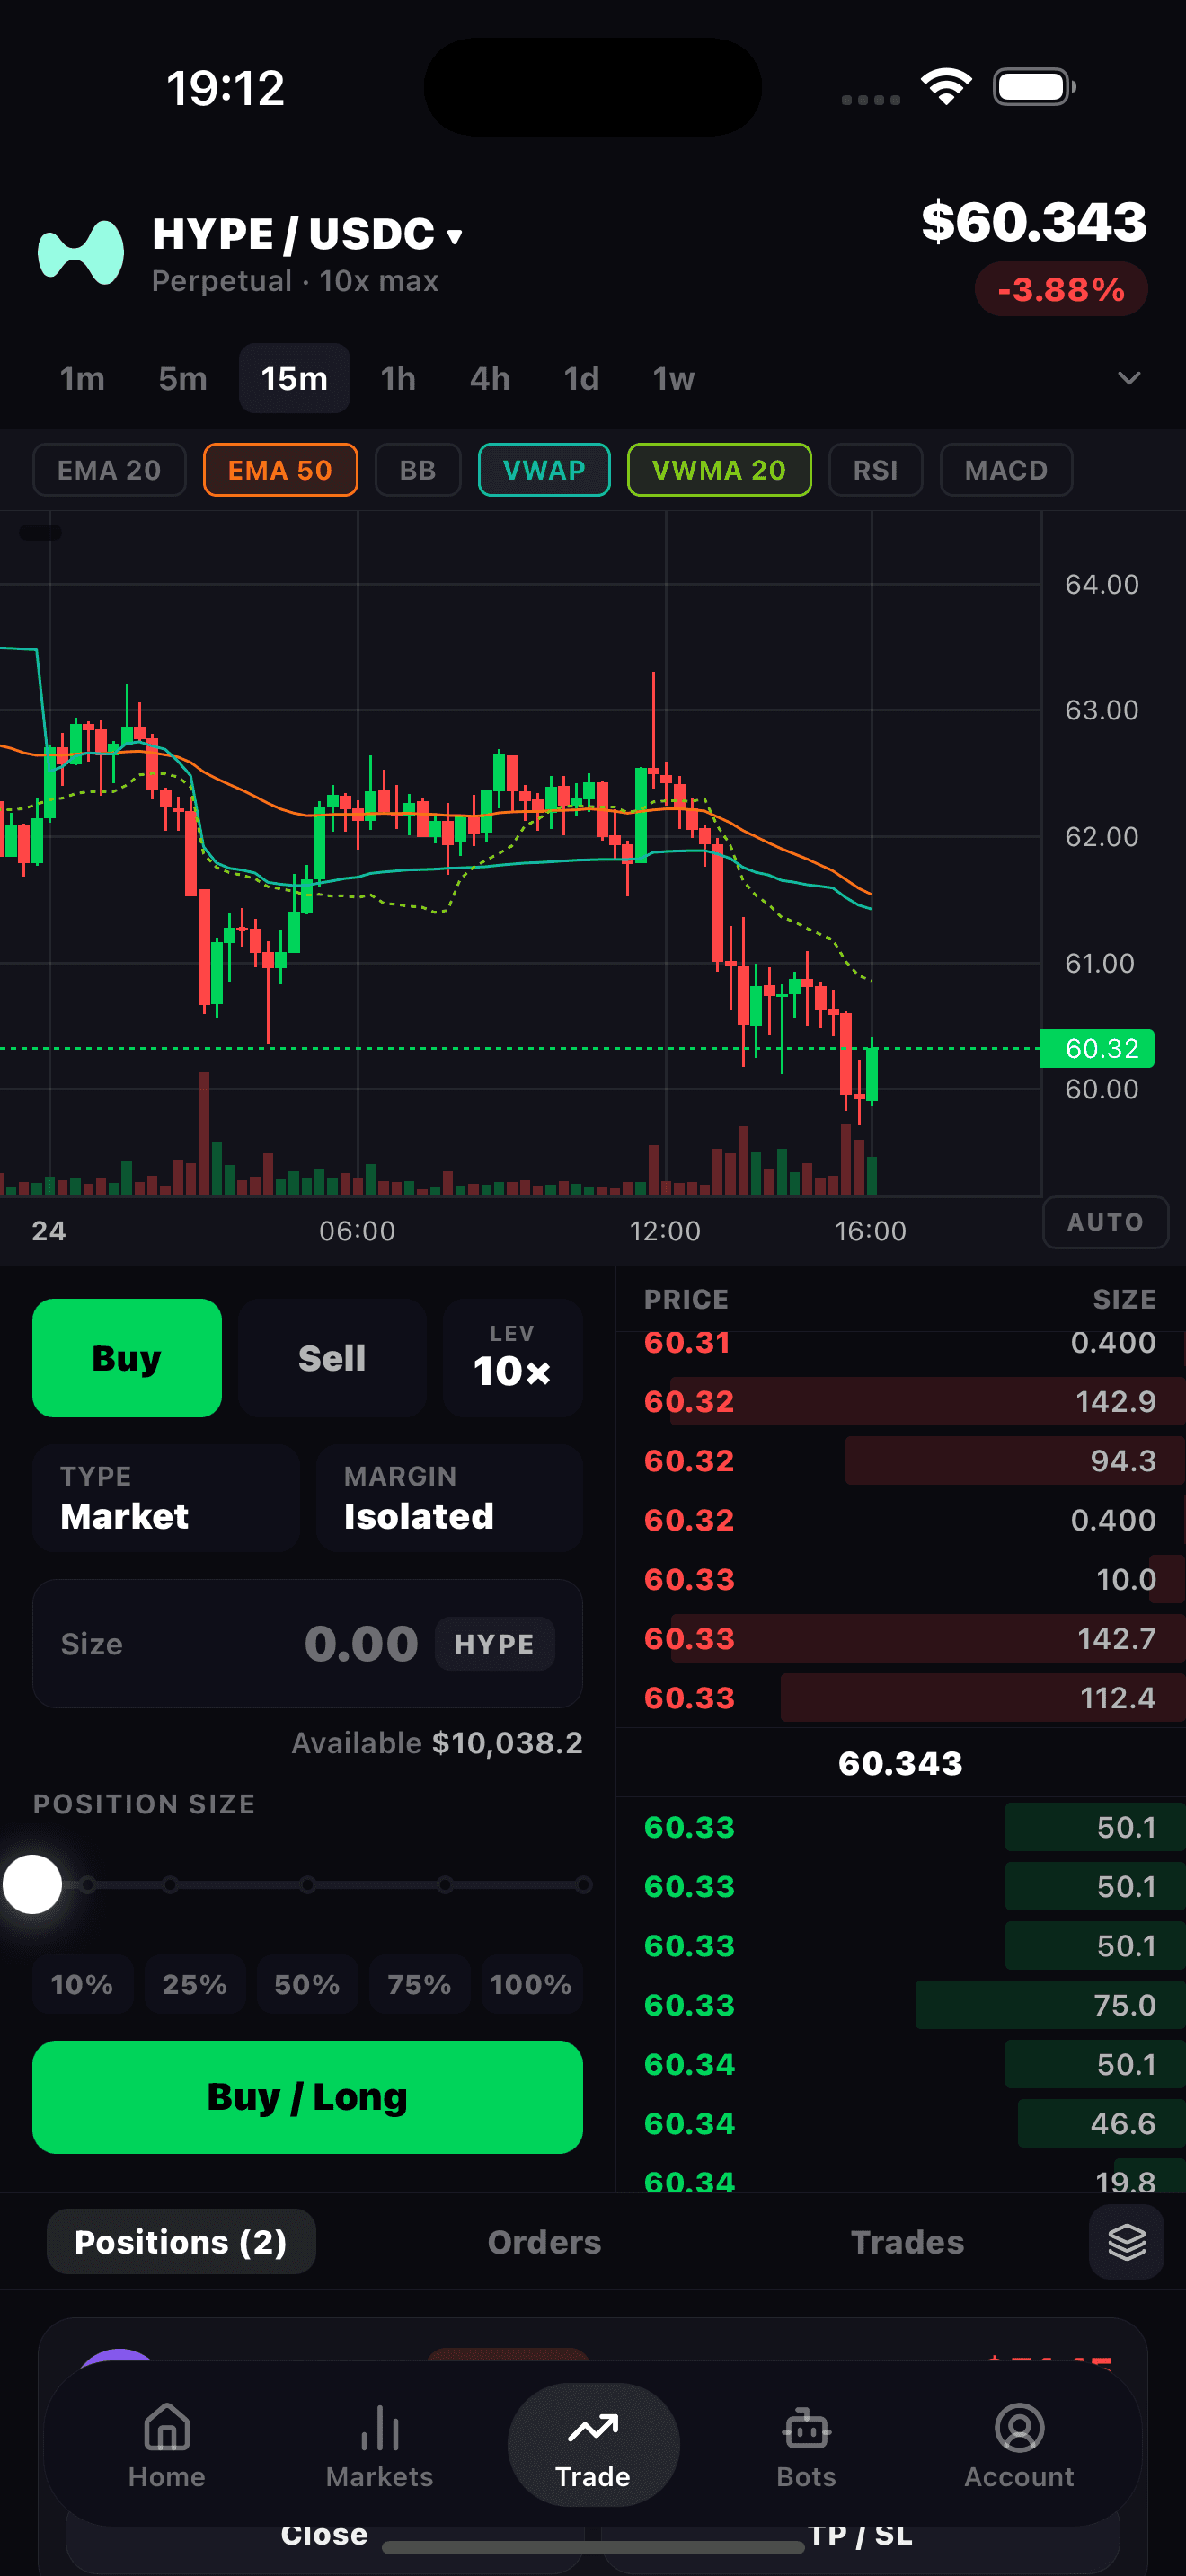The height and width of the screenshot is (2576, 1186).
Task: Select the 4h timeframe
Action: point(490,378)
